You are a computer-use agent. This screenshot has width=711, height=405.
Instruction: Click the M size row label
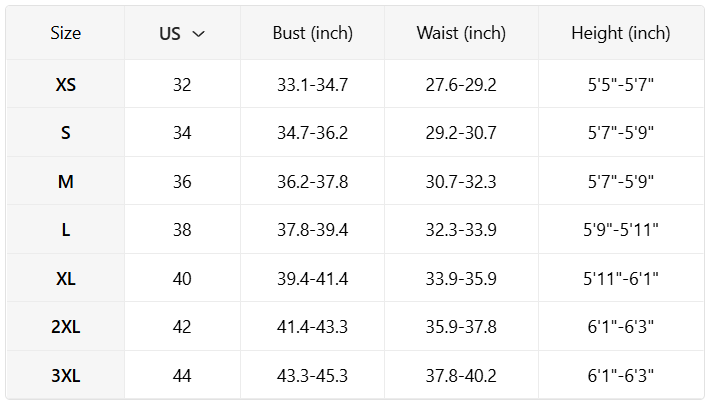[x=66, y=182]
